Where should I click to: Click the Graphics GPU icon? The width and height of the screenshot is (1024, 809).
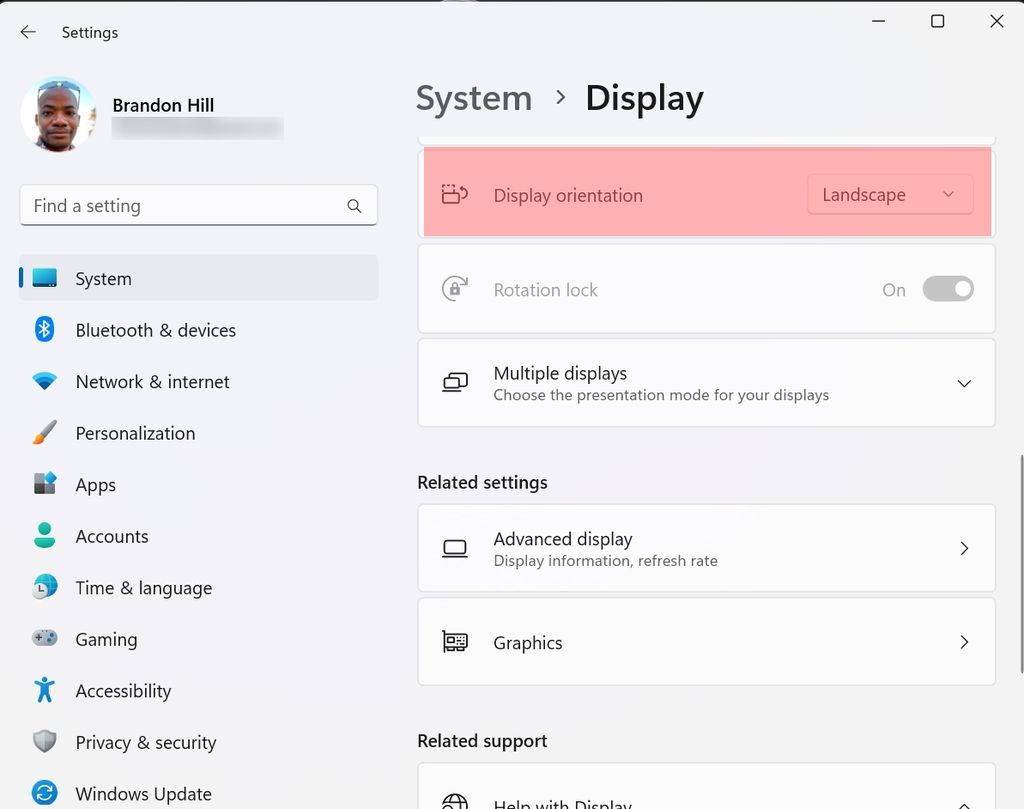coord(455,642)
